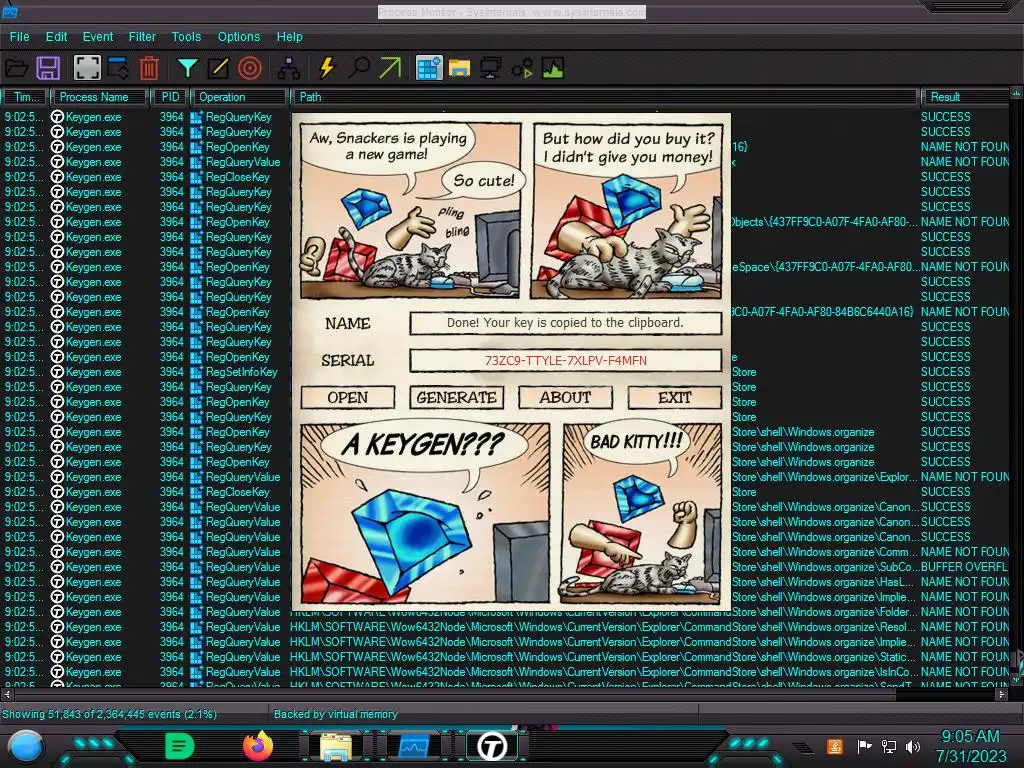Viewport: 1024px width, 768px height.
Task: Click the Operation column header
Action: pos(239,97)
